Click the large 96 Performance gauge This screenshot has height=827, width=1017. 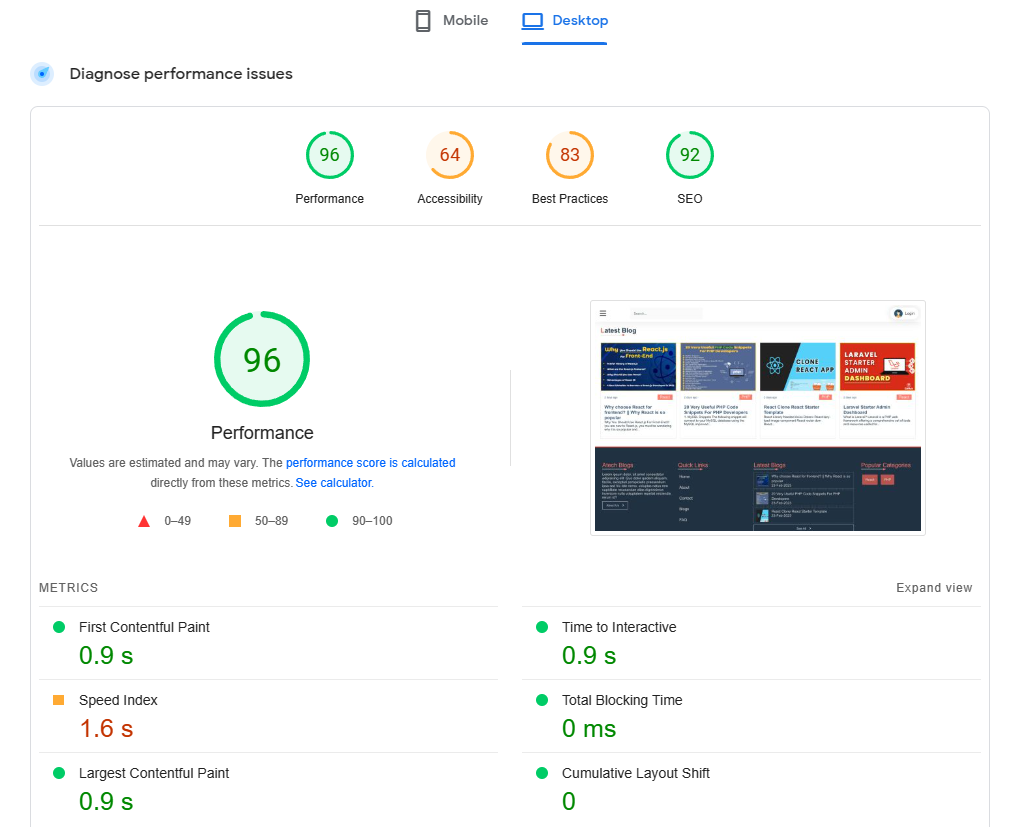coord(262,359)
